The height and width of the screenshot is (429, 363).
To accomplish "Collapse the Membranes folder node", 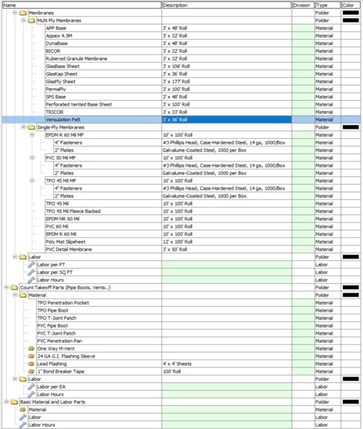I will (15, 13).
